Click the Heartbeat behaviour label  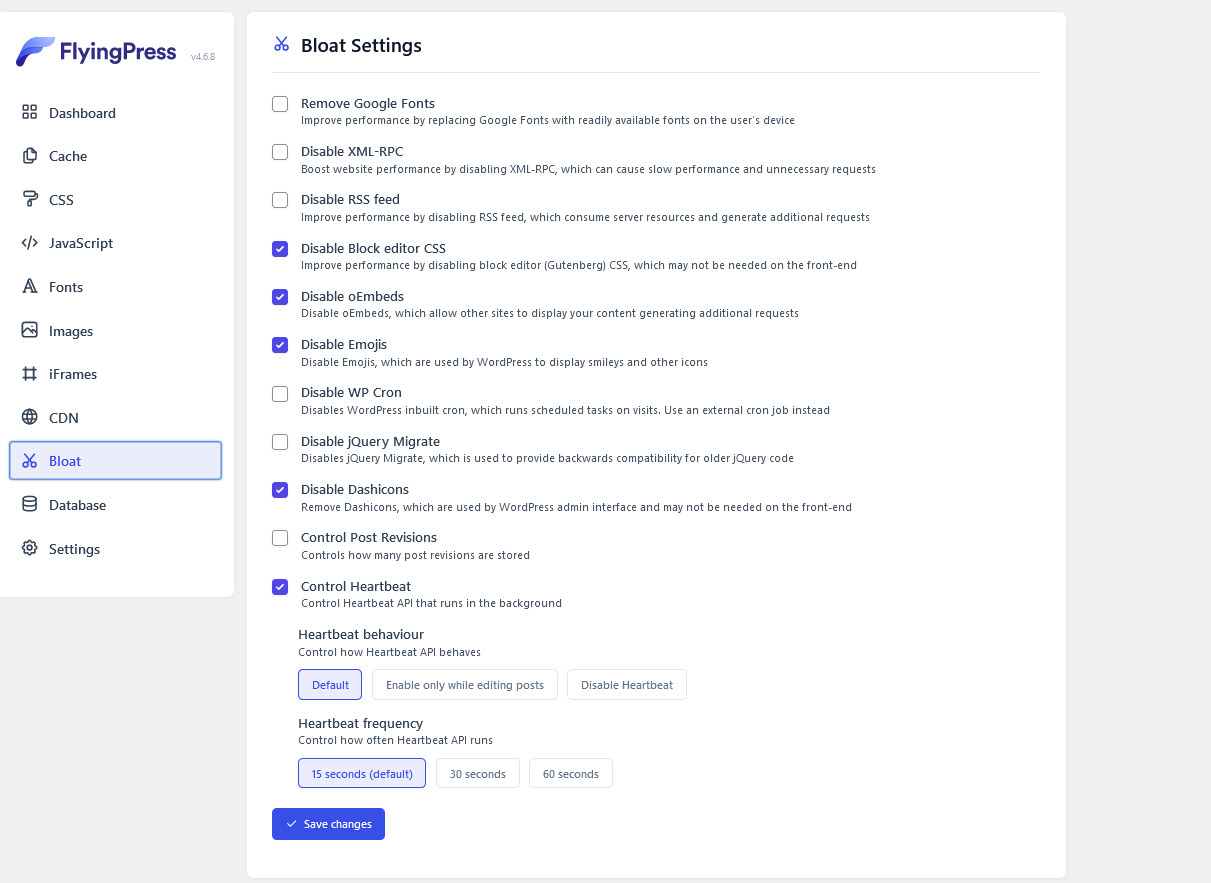(x=361, y=634)
